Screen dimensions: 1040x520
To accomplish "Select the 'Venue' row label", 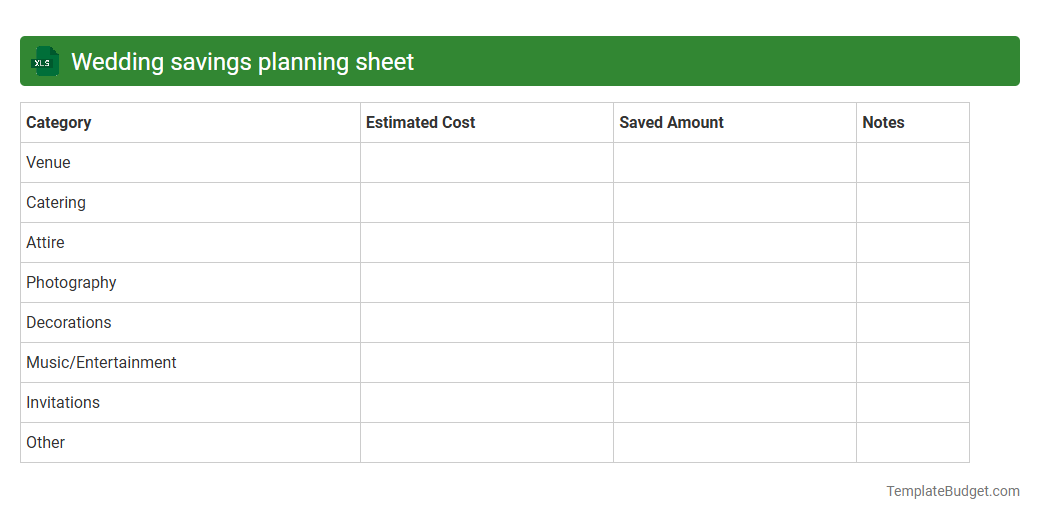I will [x=48, y=162].
